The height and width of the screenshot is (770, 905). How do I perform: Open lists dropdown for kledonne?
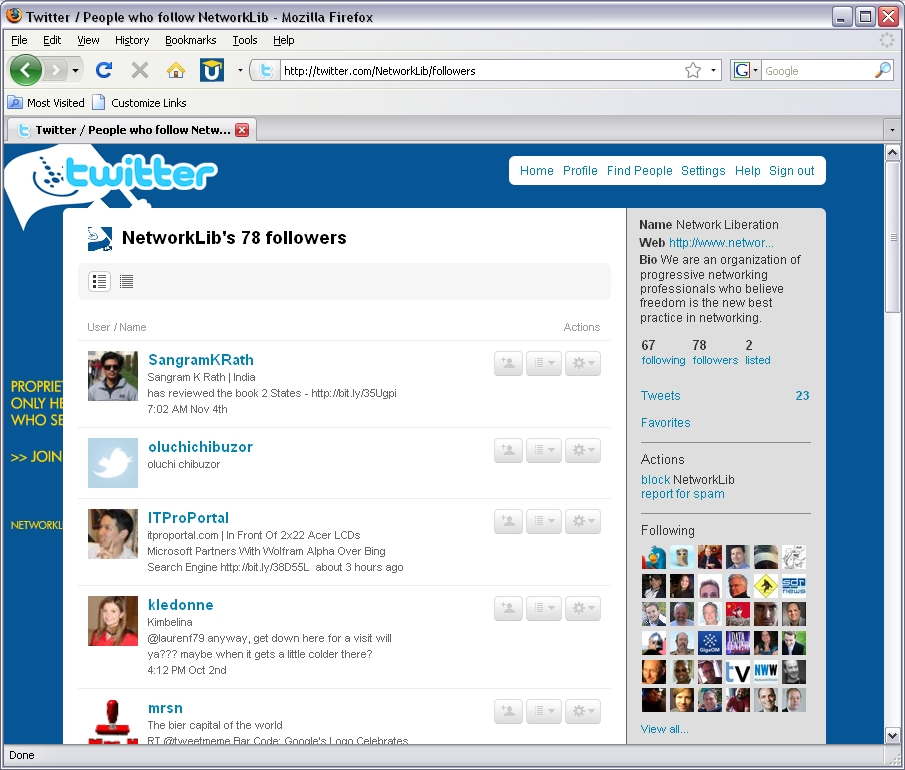(x=544, y=608)
